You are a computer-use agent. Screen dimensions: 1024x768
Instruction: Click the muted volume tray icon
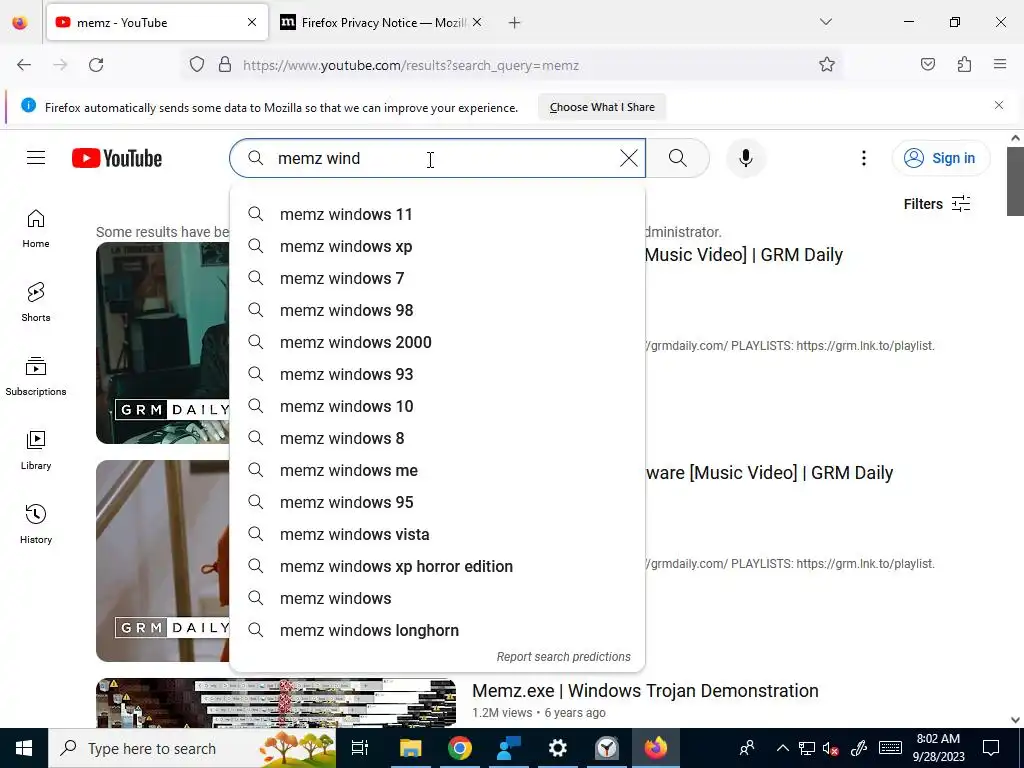831,748
